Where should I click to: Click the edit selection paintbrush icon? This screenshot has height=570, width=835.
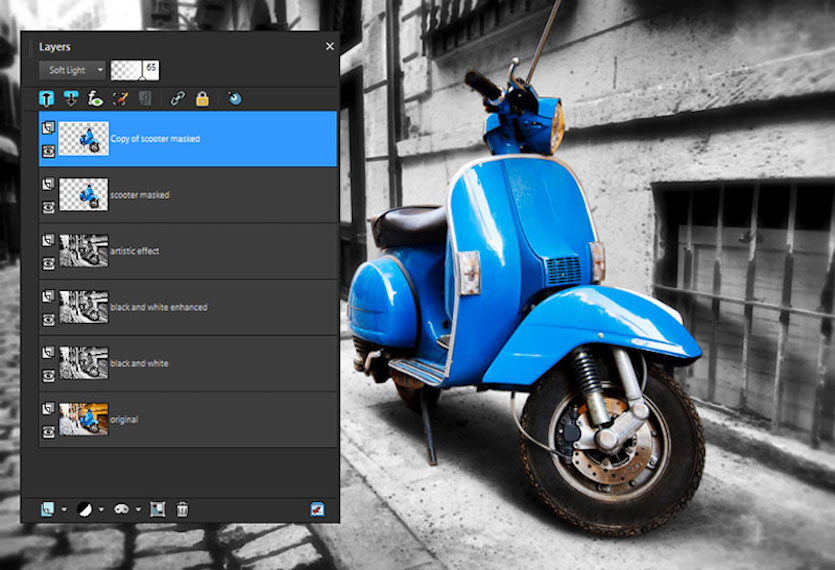(x=120, y=99)
